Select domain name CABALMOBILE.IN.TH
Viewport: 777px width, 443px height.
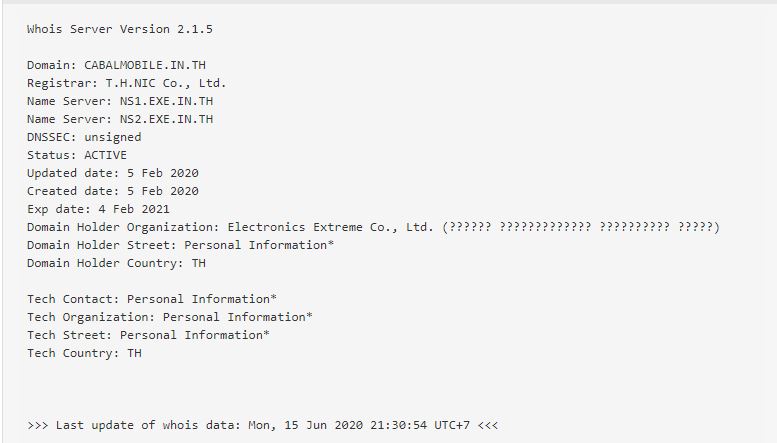pos(145,65)
